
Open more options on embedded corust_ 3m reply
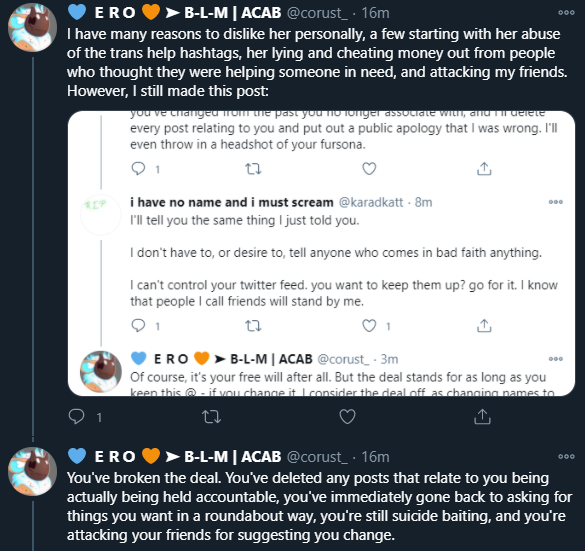pos(556,359)
